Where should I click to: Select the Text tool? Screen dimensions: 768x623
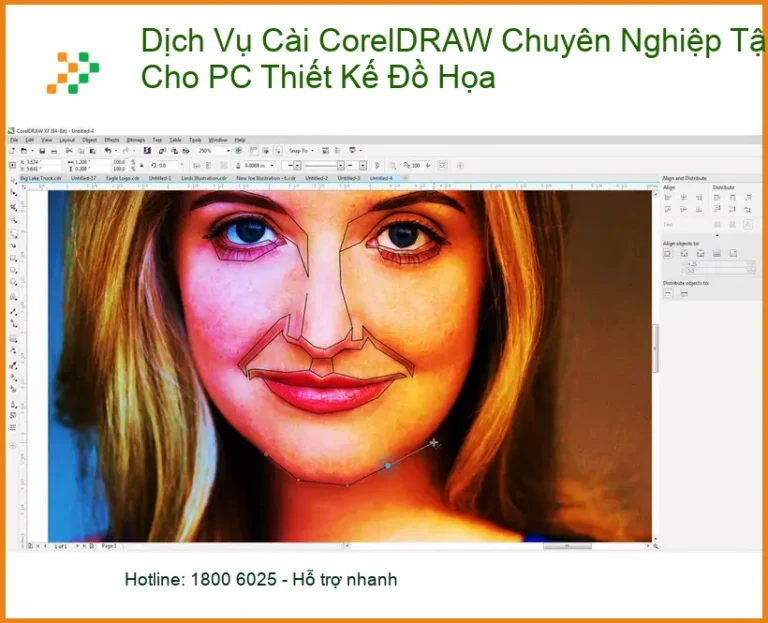tap(13, 297)
